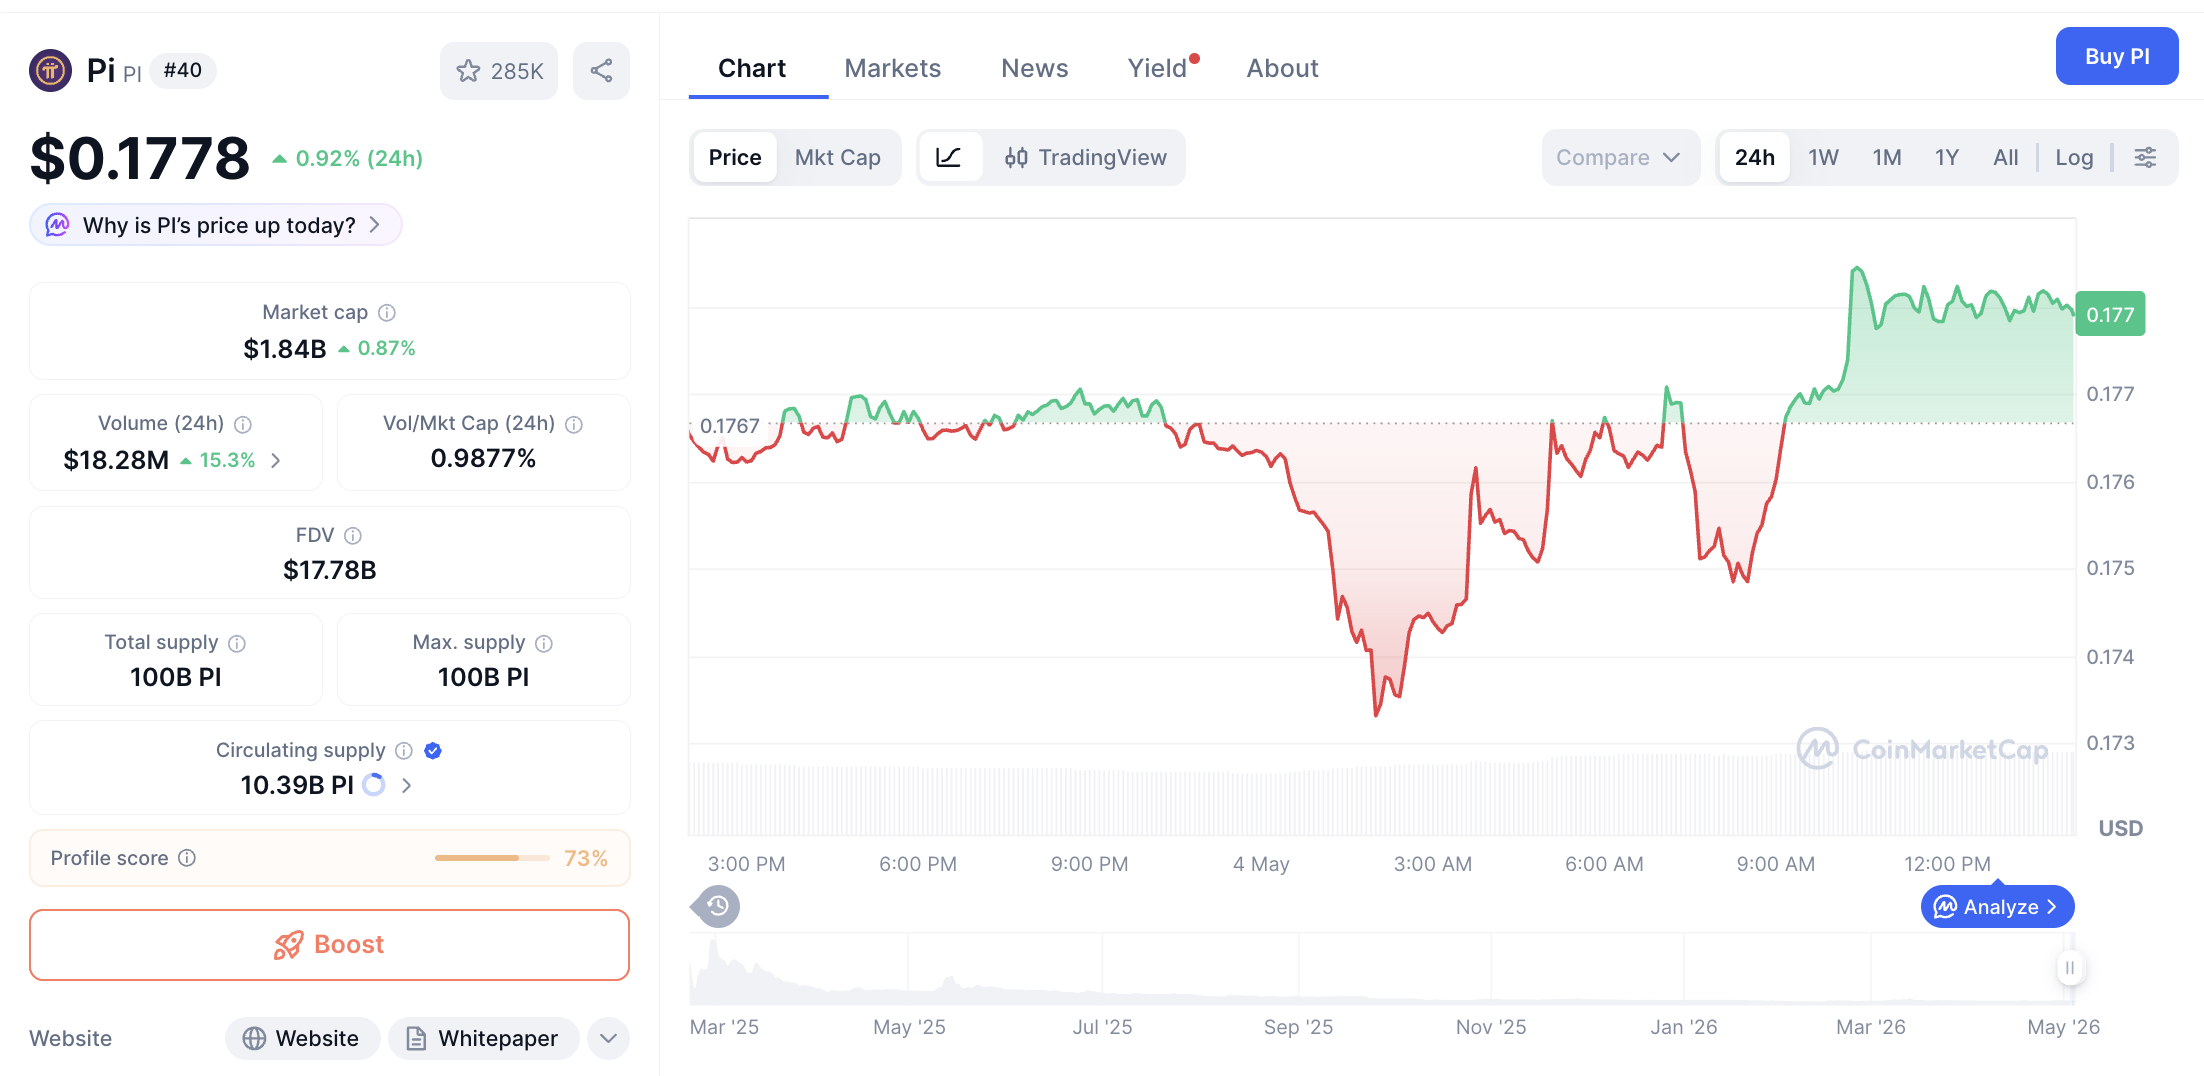This screenshot has width=2204, height=1076.
Task: Click the Pi coin logo icon
Action: pos(50,70)
